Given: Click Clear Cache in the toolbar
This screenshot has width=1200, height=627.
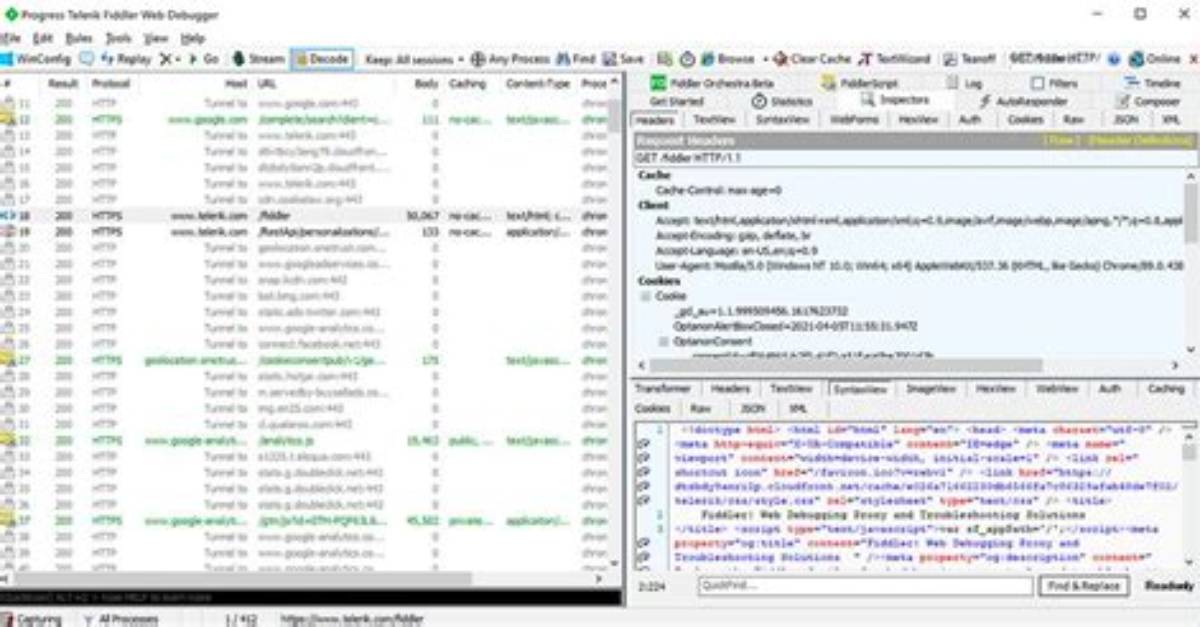Looking at the screenshot, I should click(x=812, y=60).
